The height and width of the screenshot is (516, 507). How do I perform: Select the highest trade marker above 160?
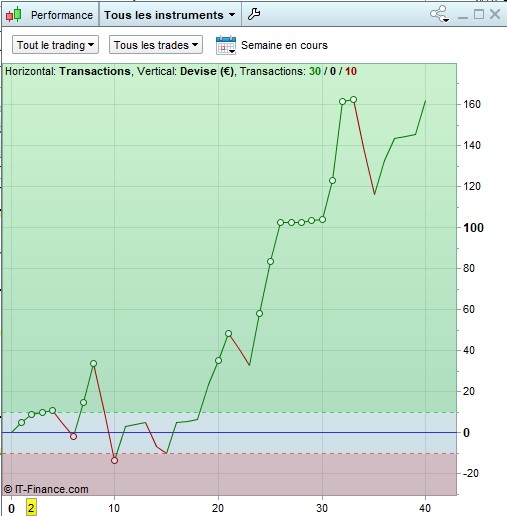353,100
